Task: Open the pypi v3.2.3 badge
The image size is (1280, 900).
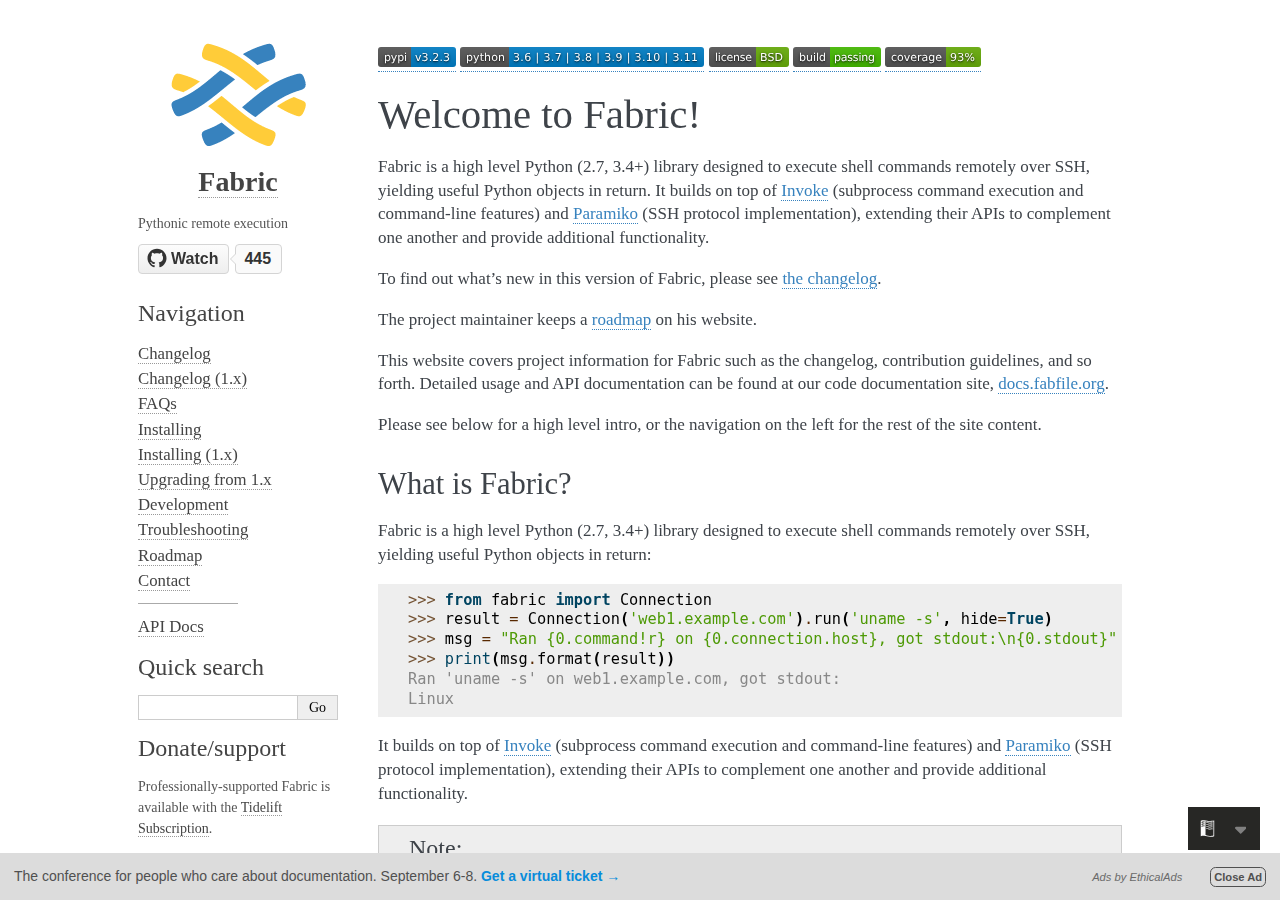Action: 417,57
